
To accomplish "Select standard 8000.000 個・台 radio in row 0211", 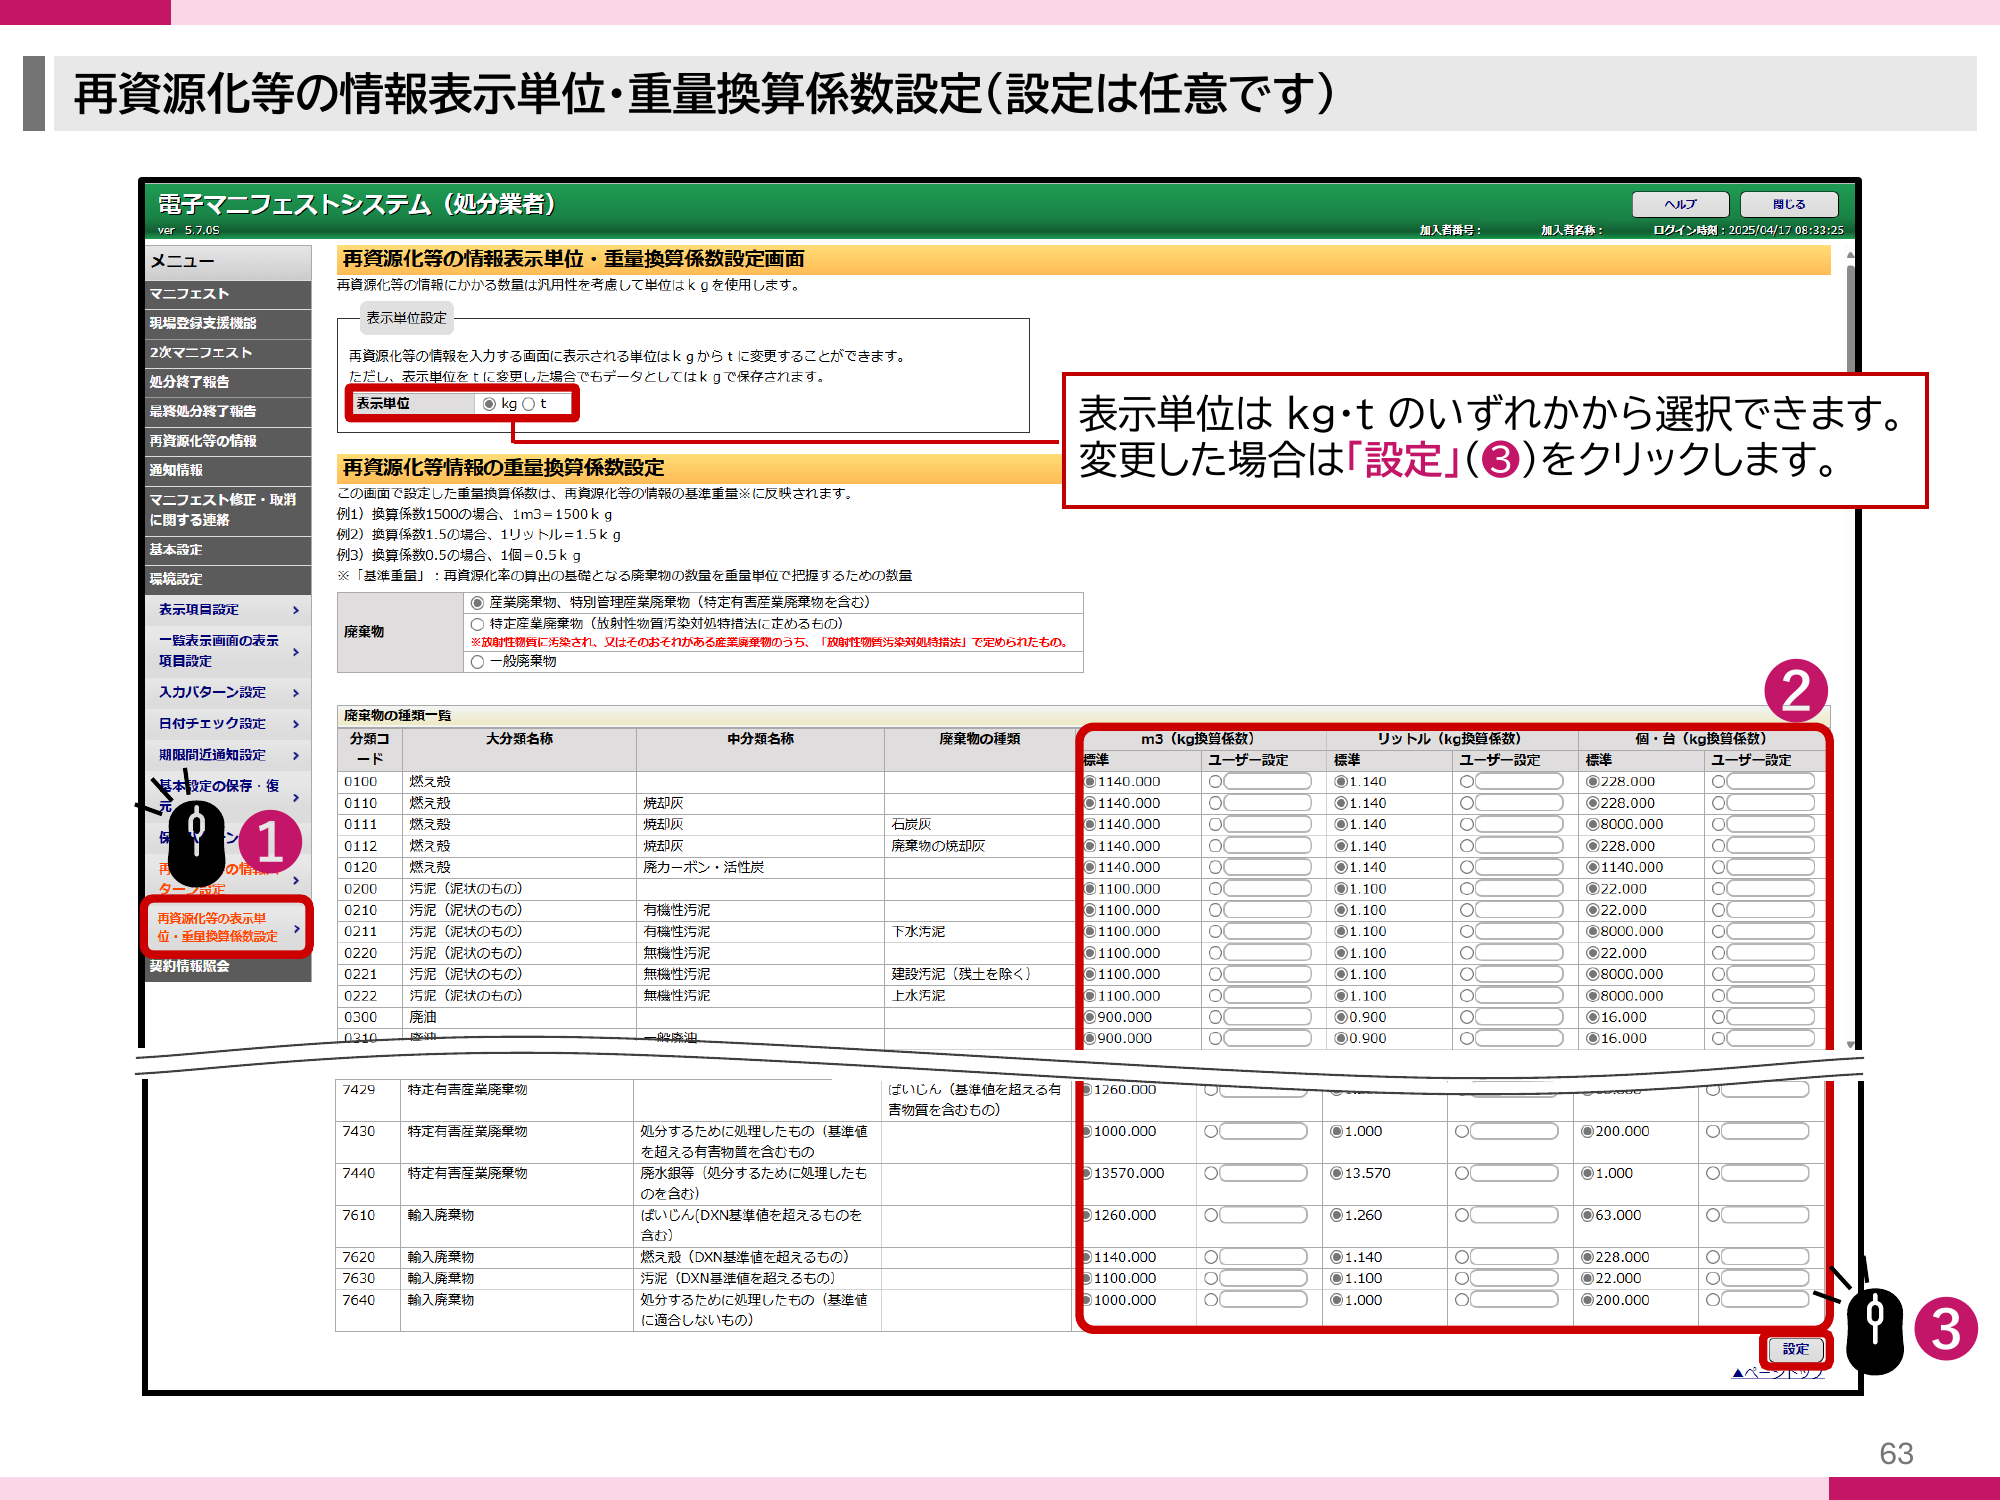I will tap(1592, 932).
